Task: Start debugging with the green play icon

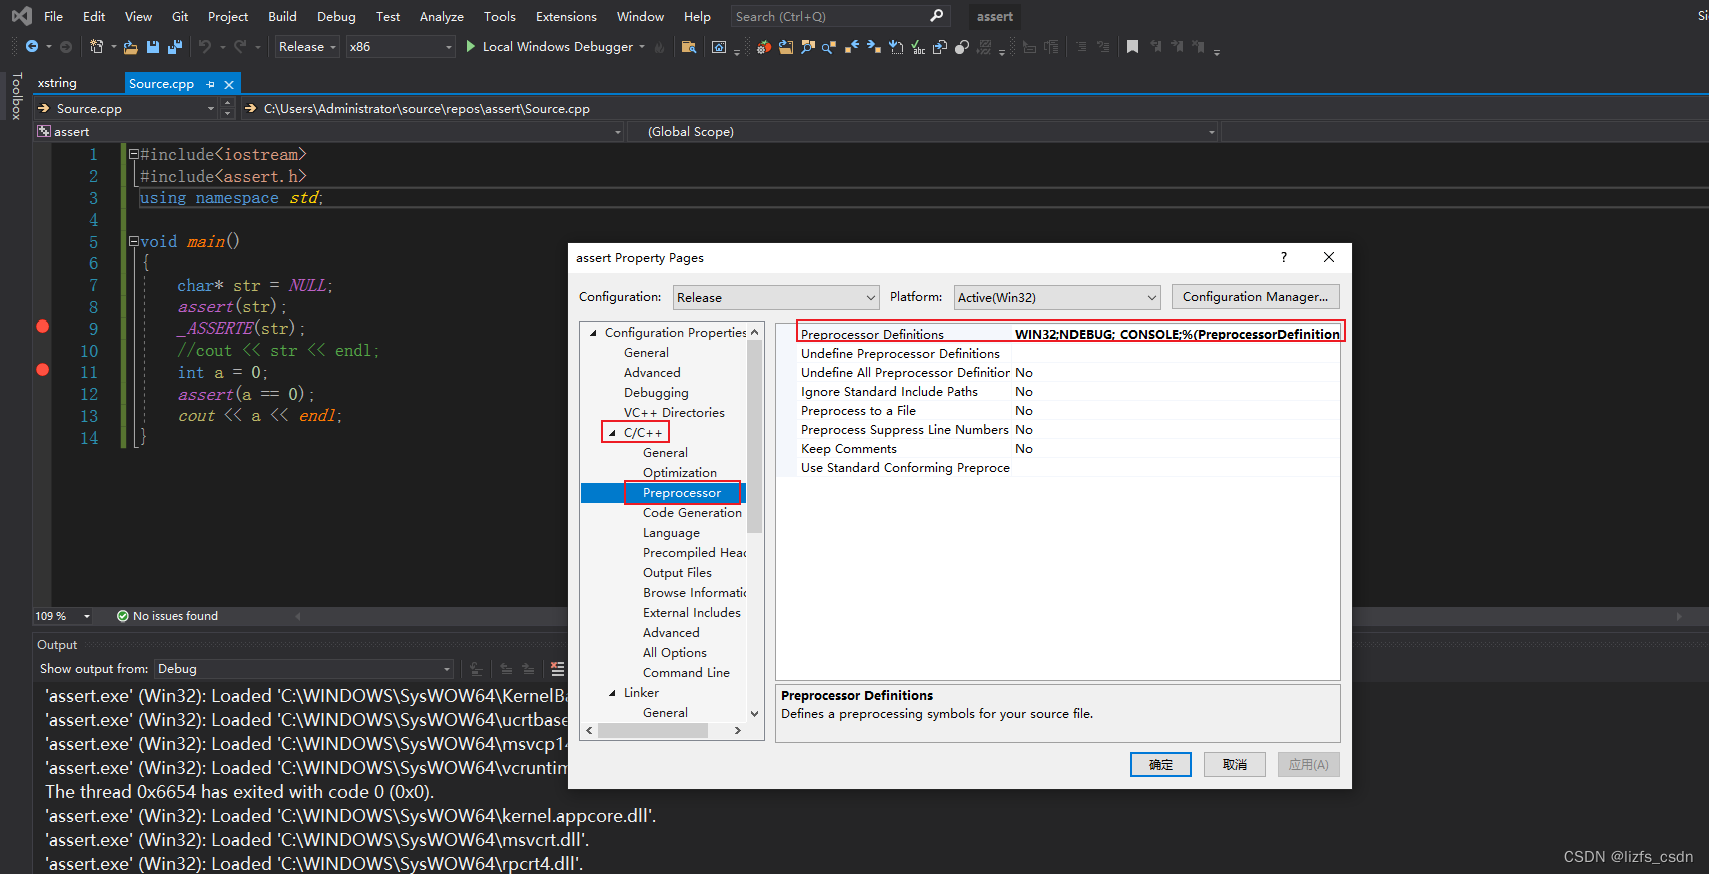Action: coord(471,47)
